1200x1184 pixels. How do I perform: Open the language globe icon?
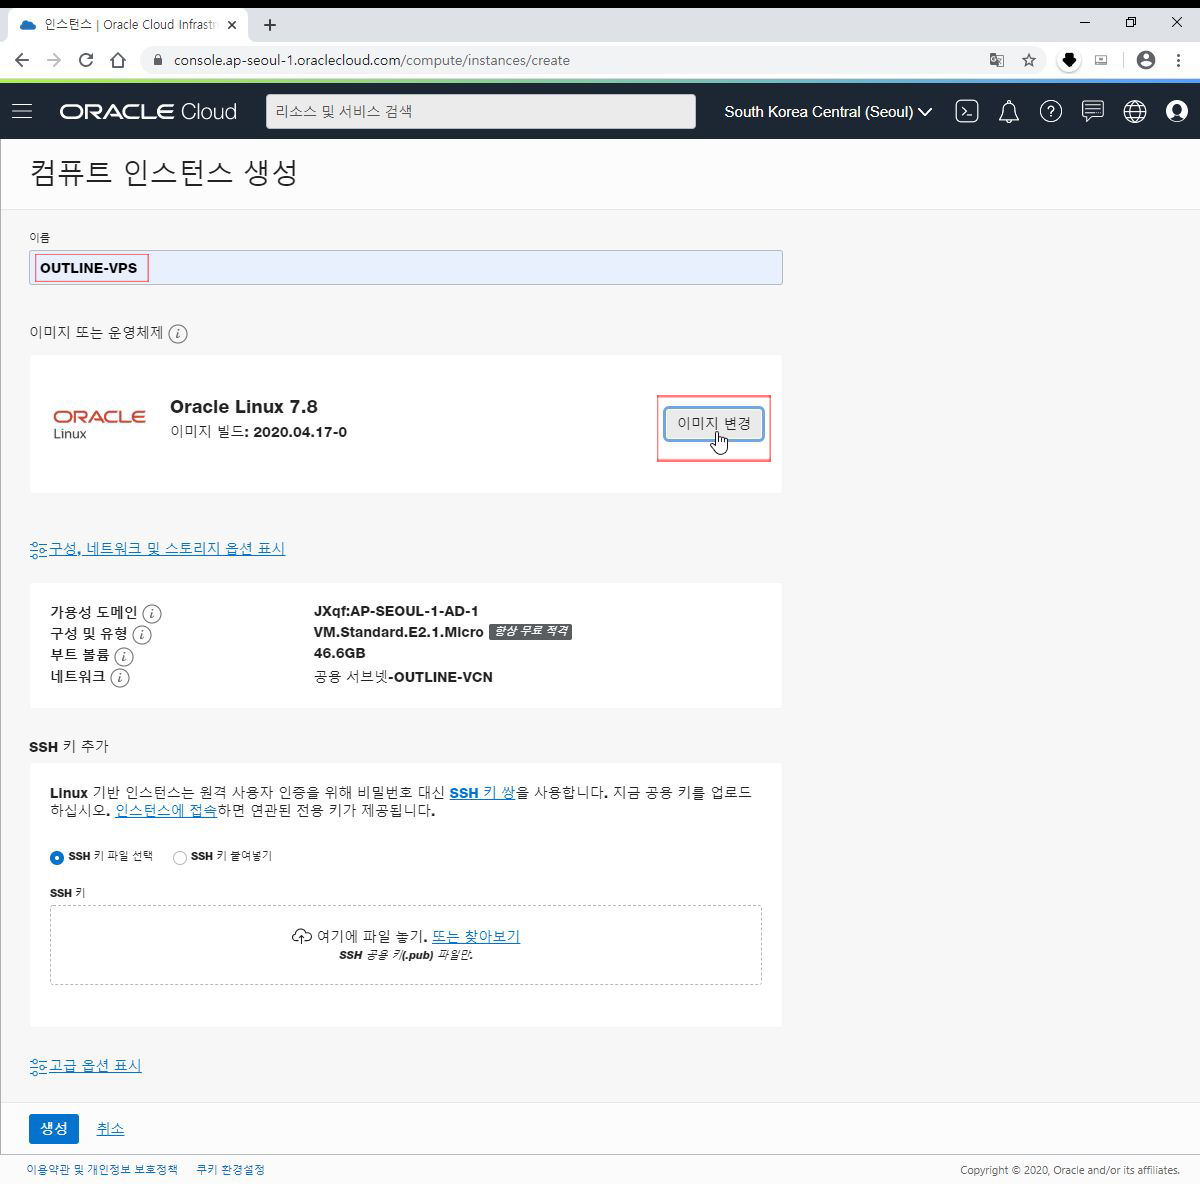pyautogui.click(x=1135, y=111)
